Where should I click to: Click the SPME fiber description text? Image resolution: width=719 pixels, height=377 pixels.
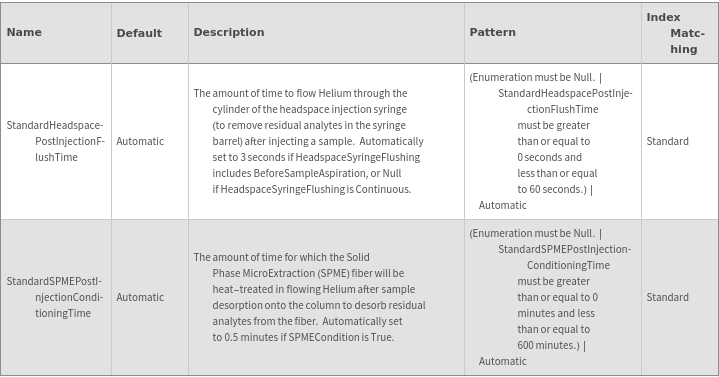pyautogui.click(x=310, y=297)
